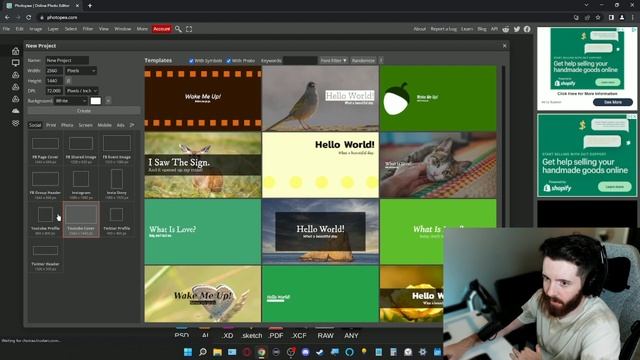Viewport: 640px width, 360px height.
Task: Click the Keywords input field
Action: (300, 60)
